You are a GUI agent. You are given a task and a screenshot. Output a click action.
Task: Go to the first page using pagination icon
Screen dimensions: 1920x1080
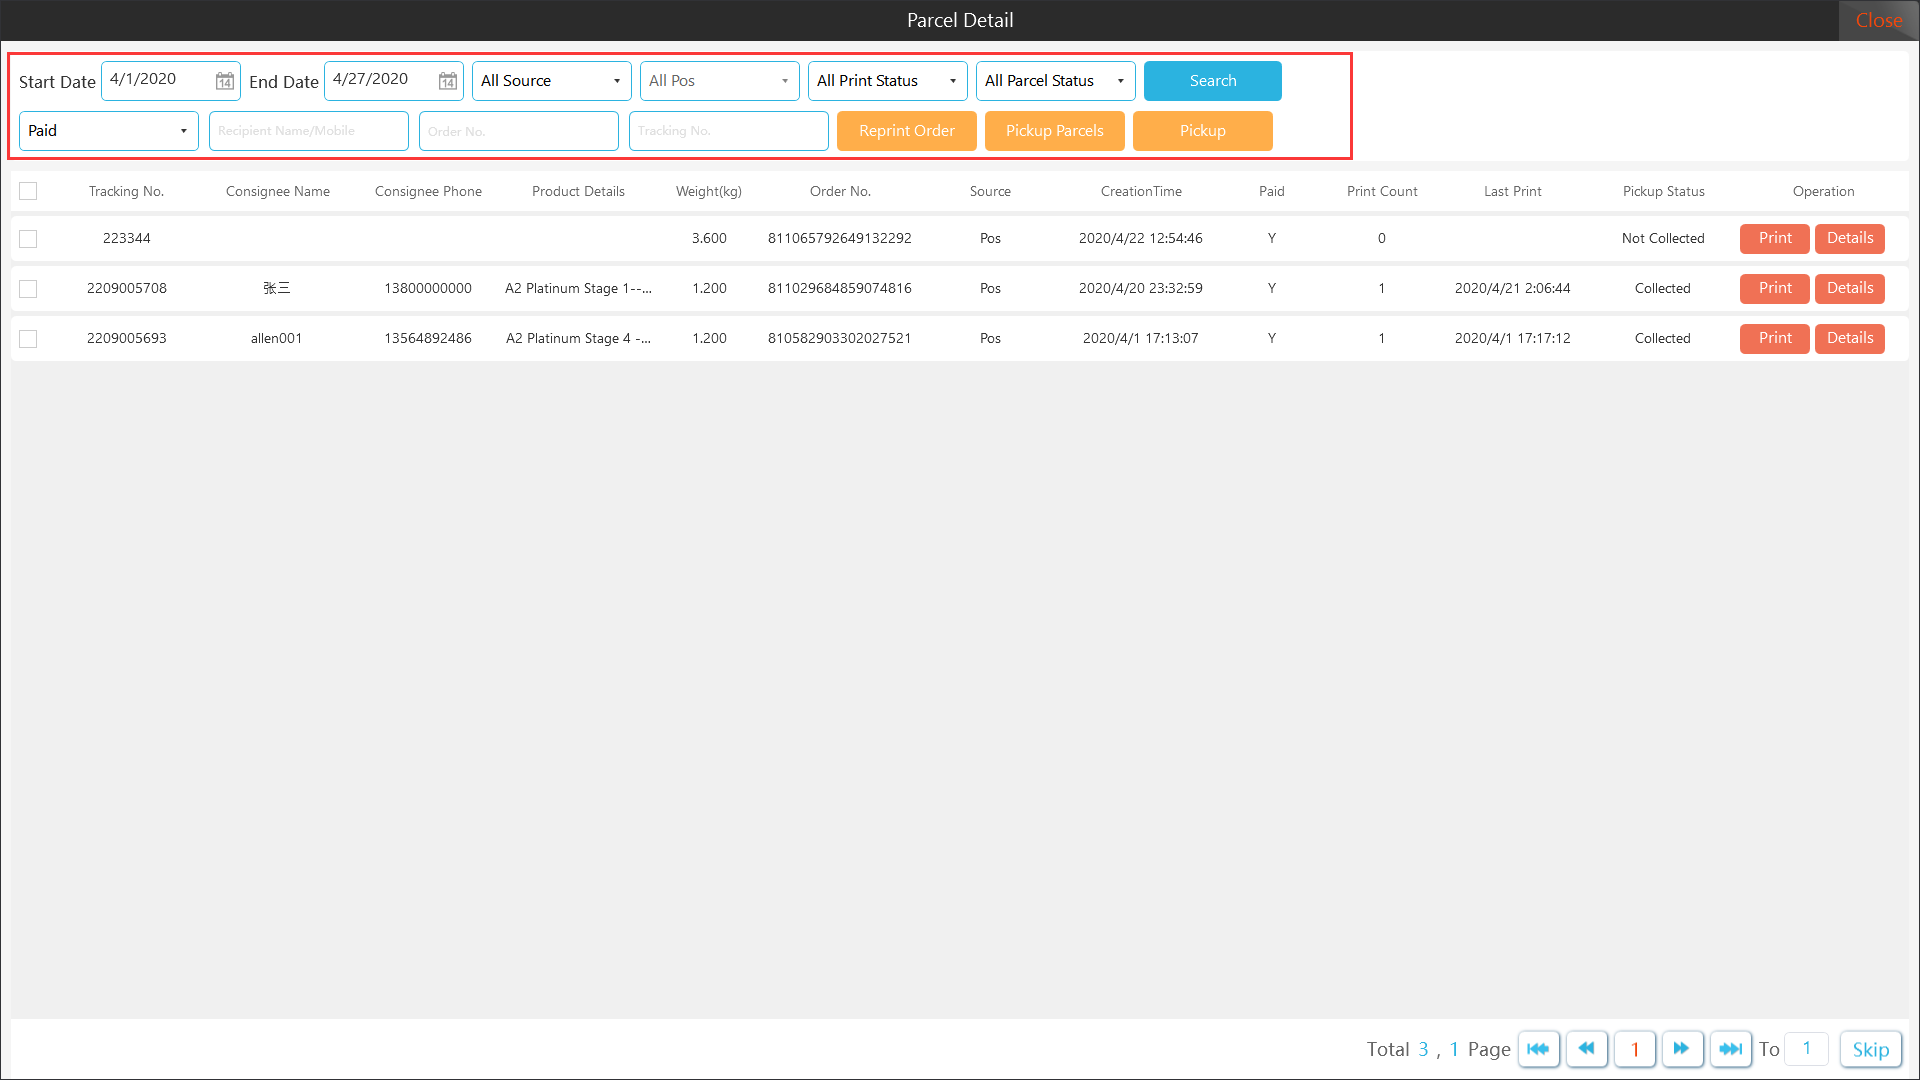[x=1538, y=1049]
